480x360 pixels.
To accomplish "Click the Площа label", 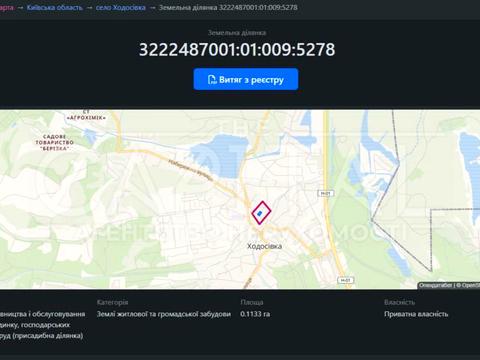I will coord(252,302).
